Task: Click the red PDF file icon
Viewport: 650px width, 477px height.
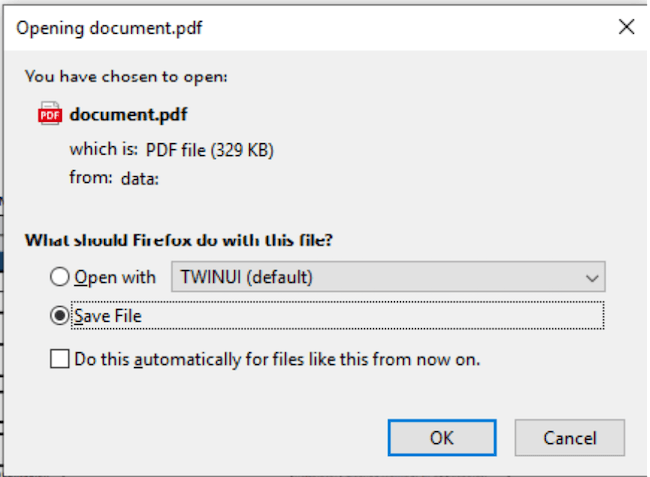Action: [50, 114]
